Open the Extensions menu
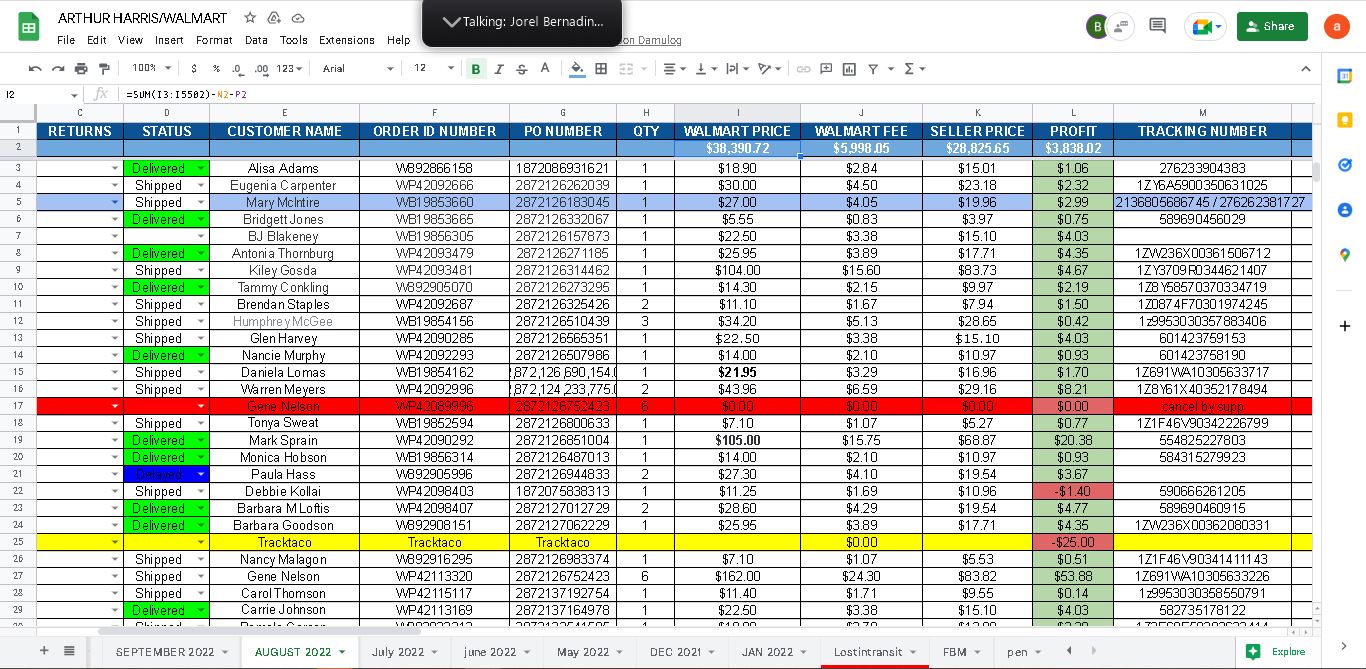The image size is (1366, 669). [x=347, y=40]
